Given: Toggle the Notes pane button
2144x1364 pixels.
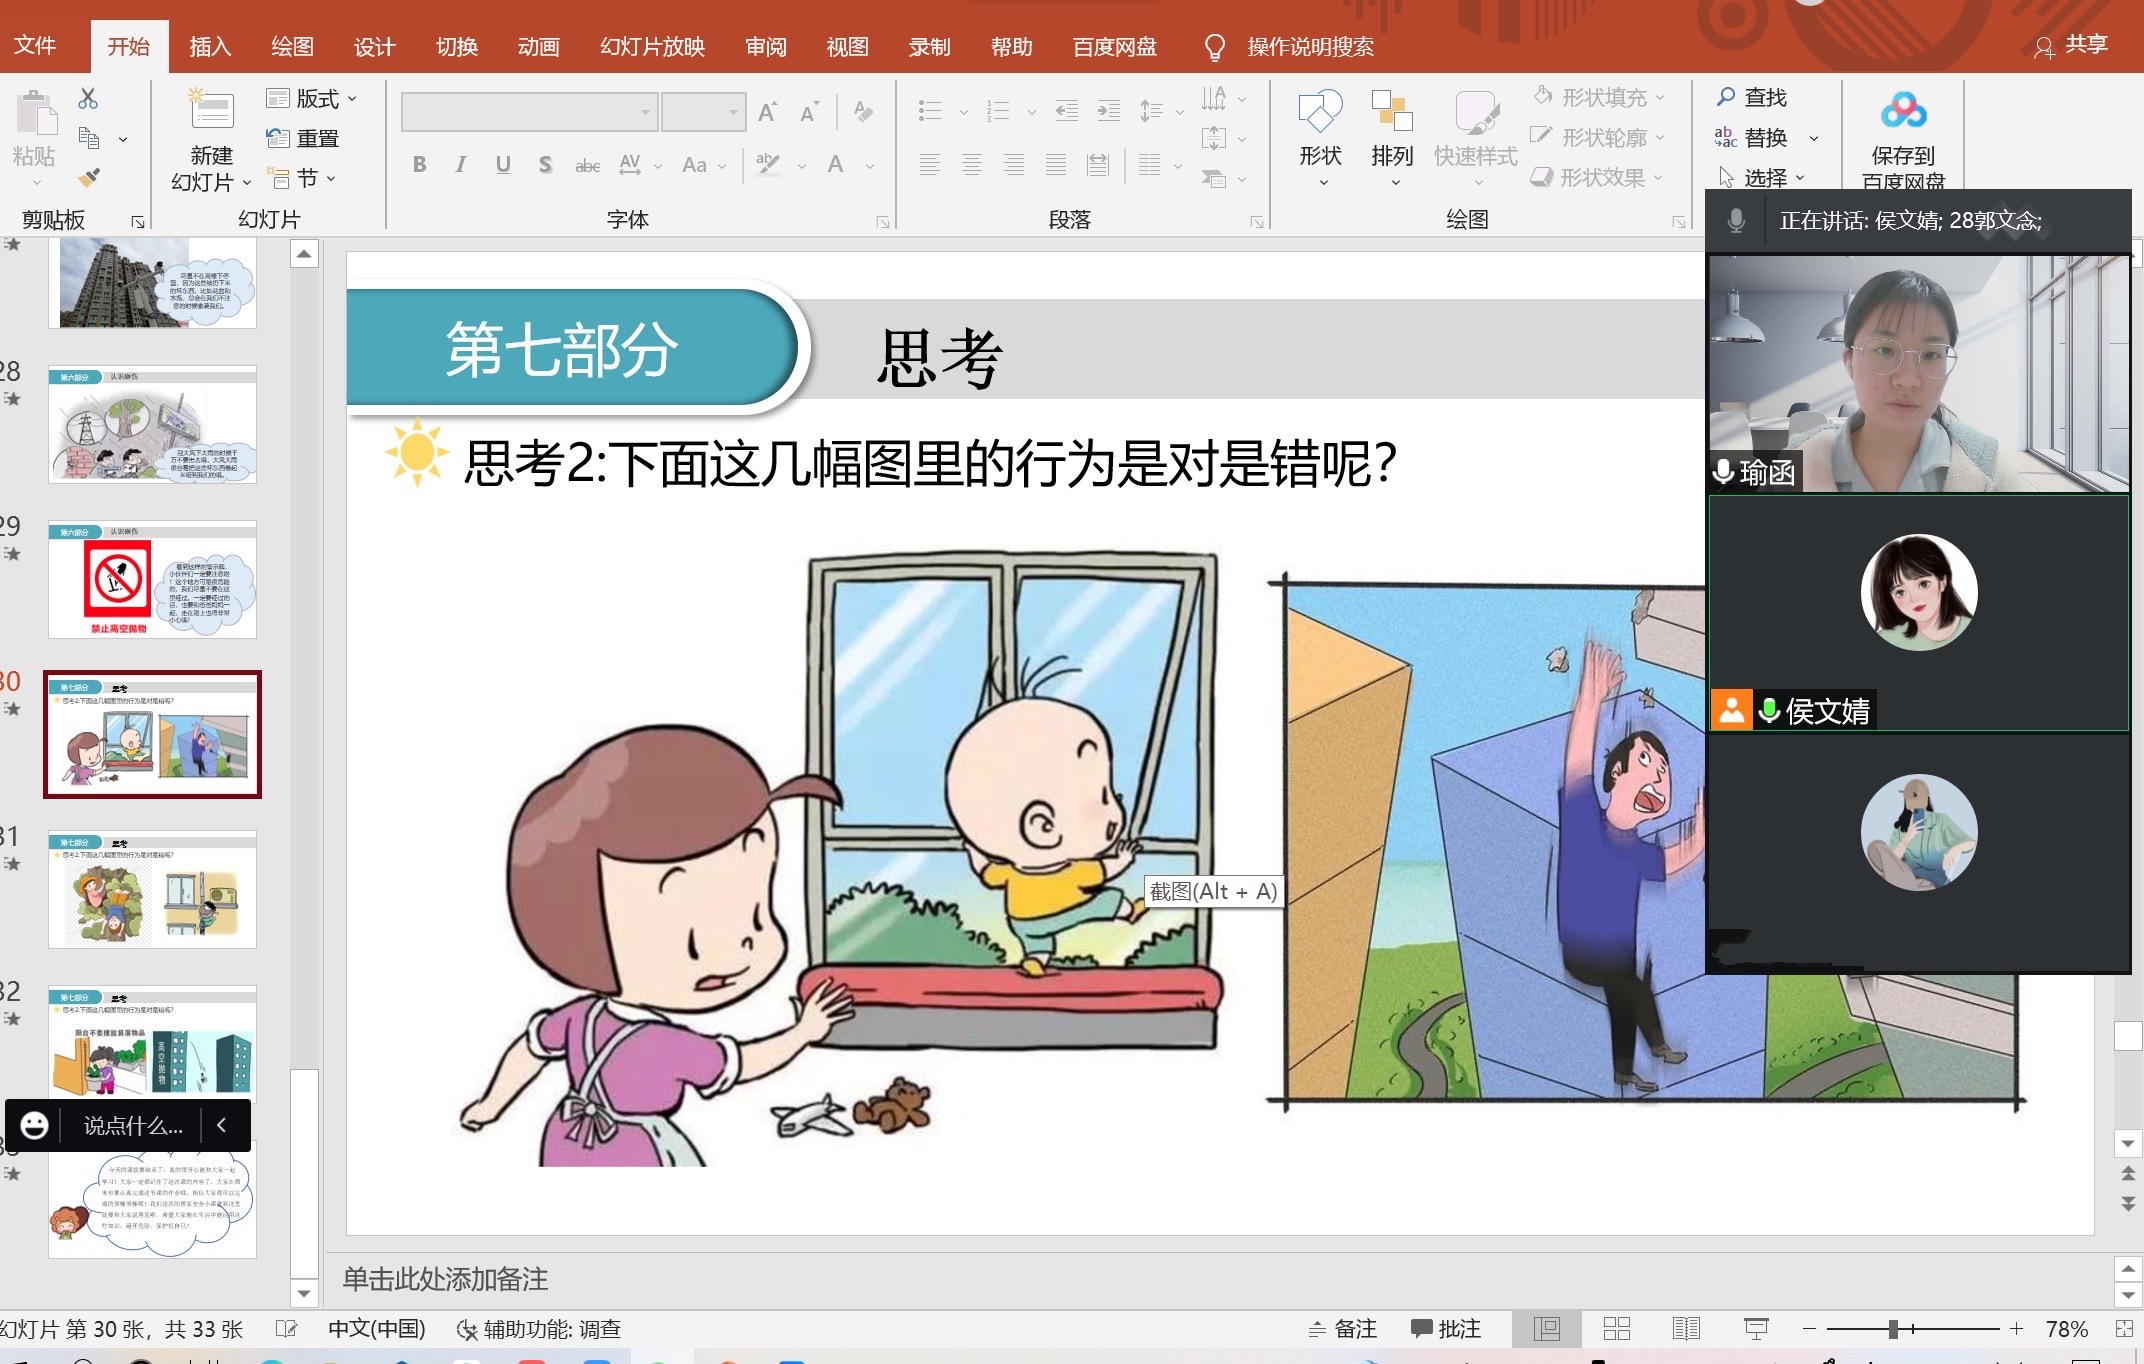Looking at the screenshot, I should 1343,1328.
